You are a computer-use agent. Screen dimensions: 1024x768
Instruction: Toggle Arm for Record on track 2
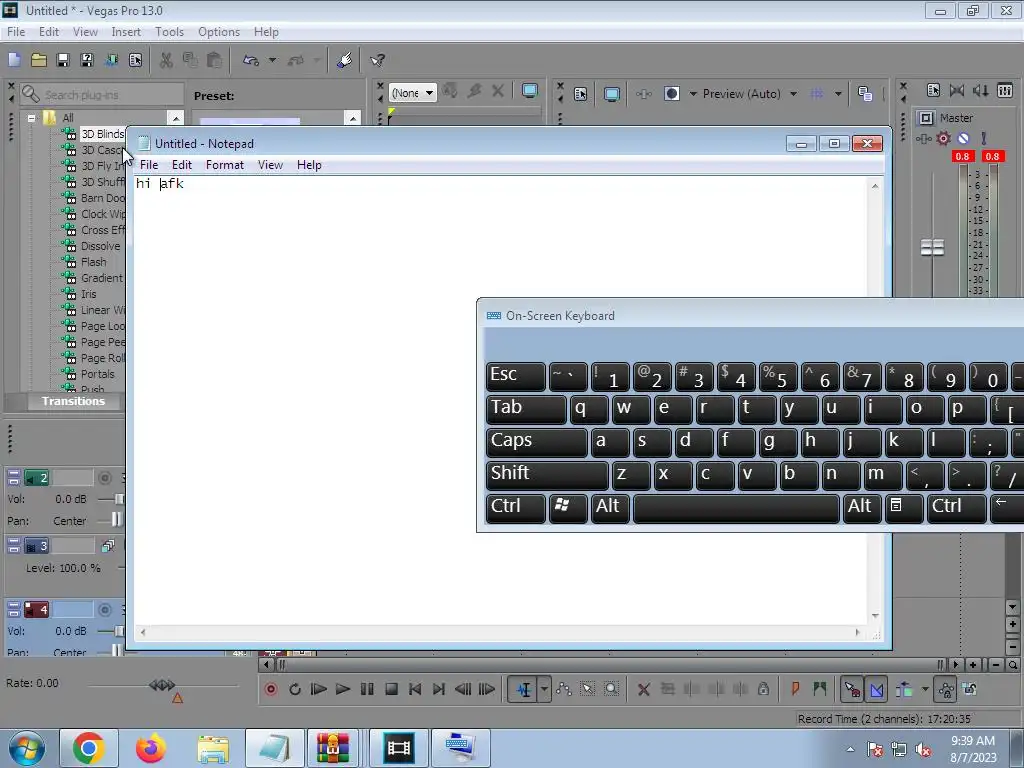104,478
